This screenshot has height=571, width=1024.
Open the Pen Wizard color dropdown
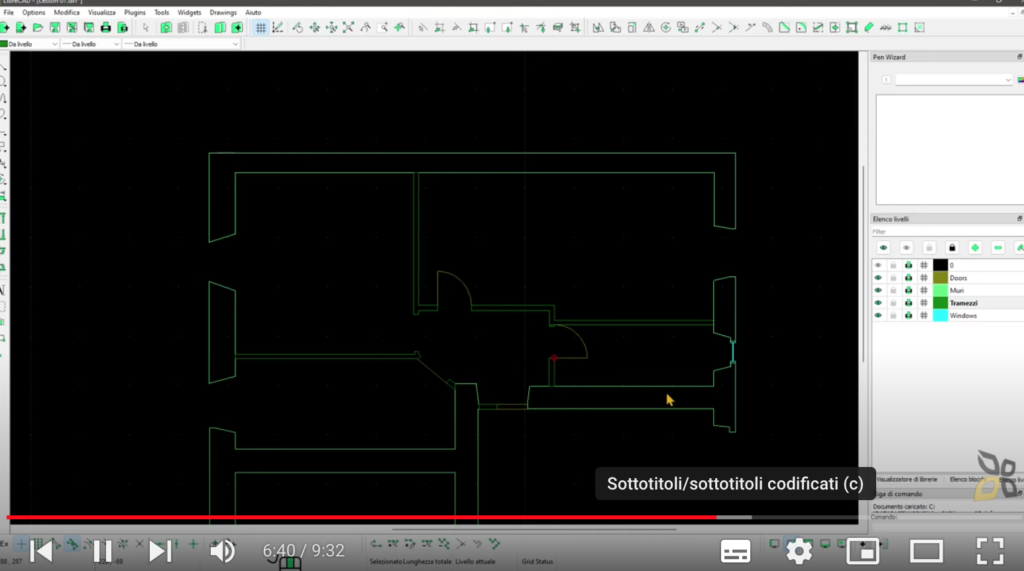(953, 80)
